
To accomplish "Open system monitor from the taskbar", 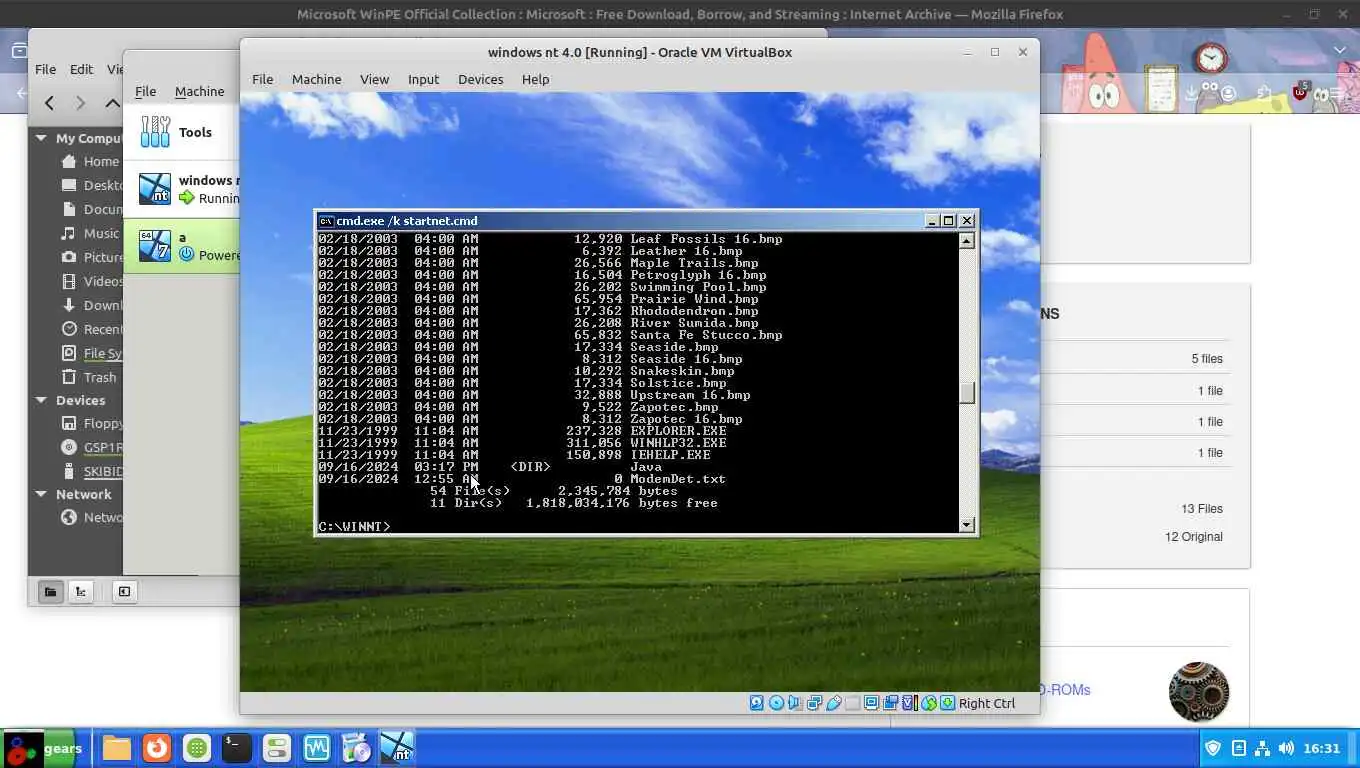I will (316, 748).
